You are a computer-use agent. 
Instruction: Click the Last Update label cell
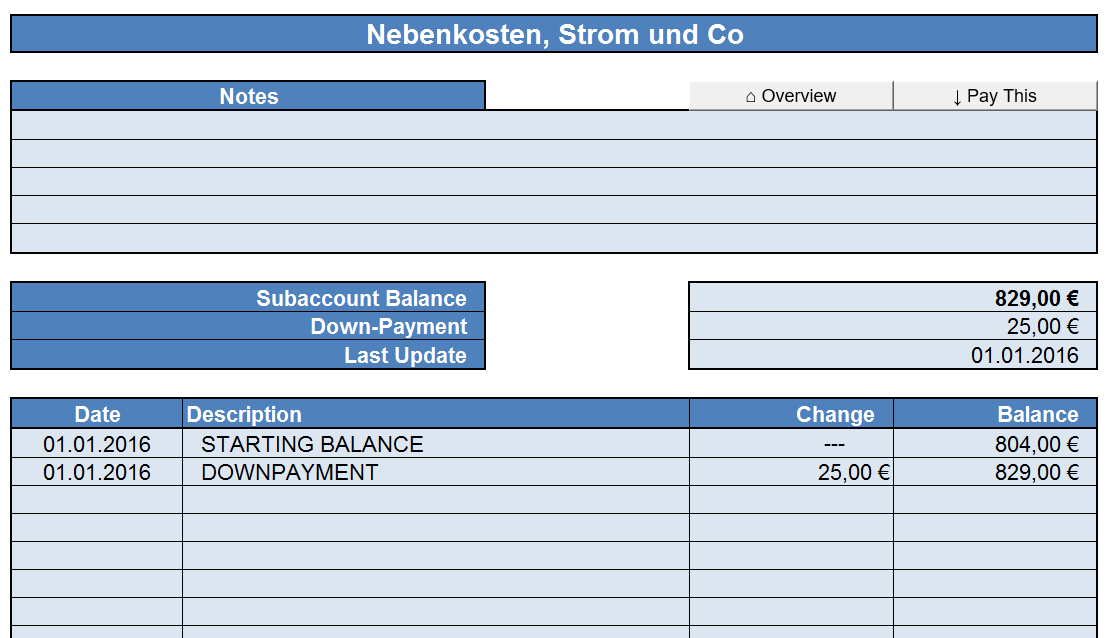pos(248,355)
